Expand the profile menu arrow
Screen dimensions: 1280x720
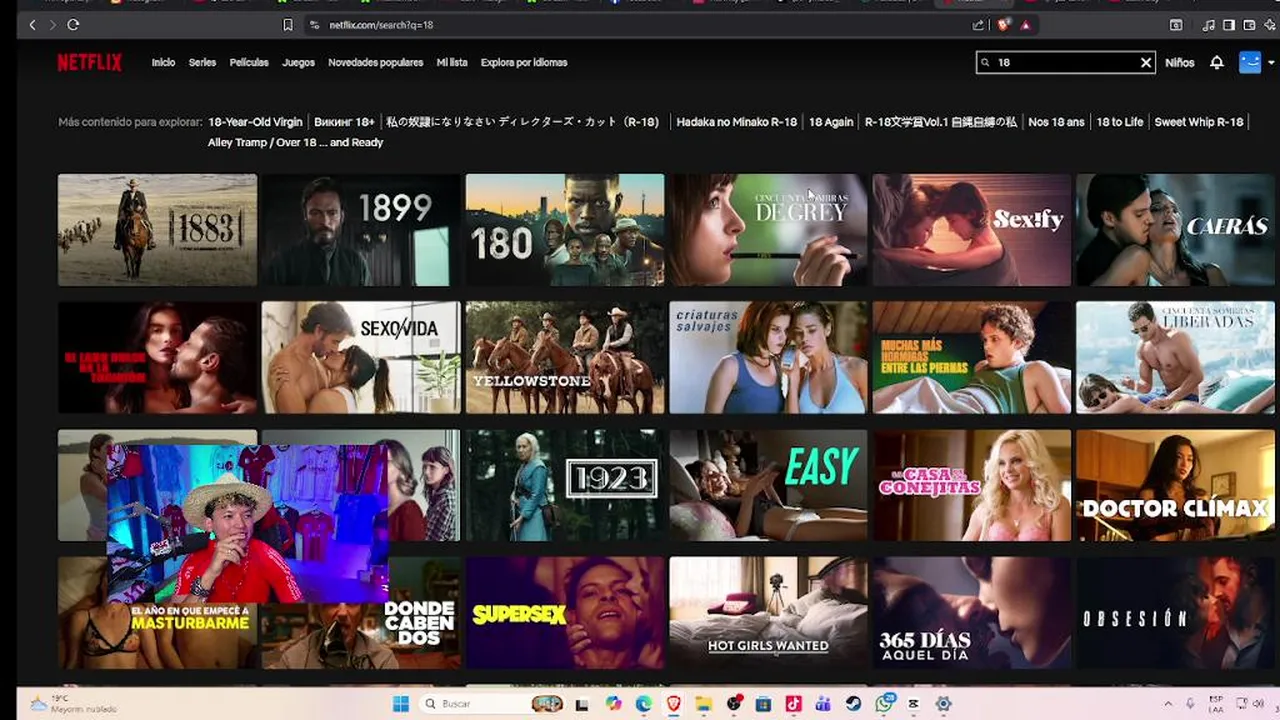(x=1271, y=62)
